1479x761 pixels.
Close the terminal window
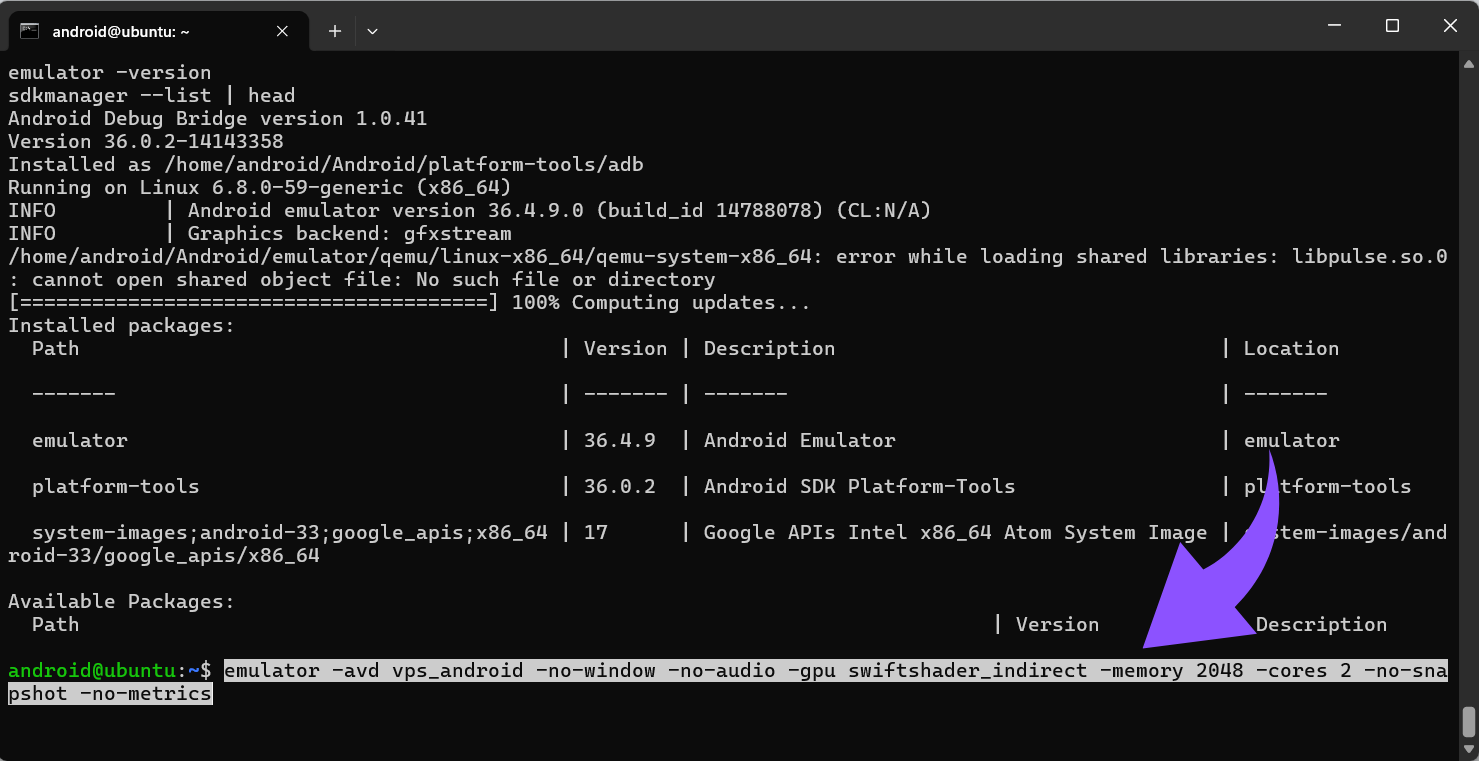tap(1450, 26)
